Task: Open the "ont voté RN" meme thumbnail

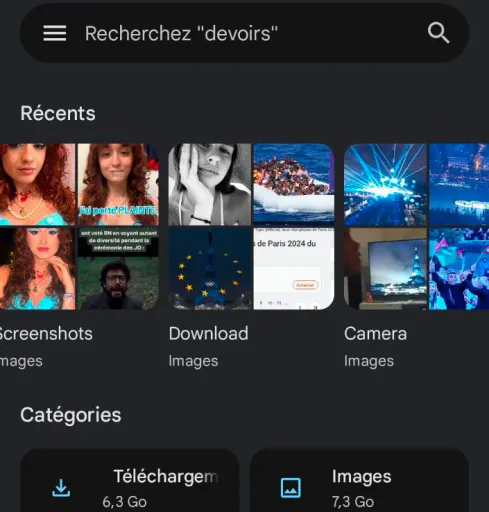Action: click(118, 269)
